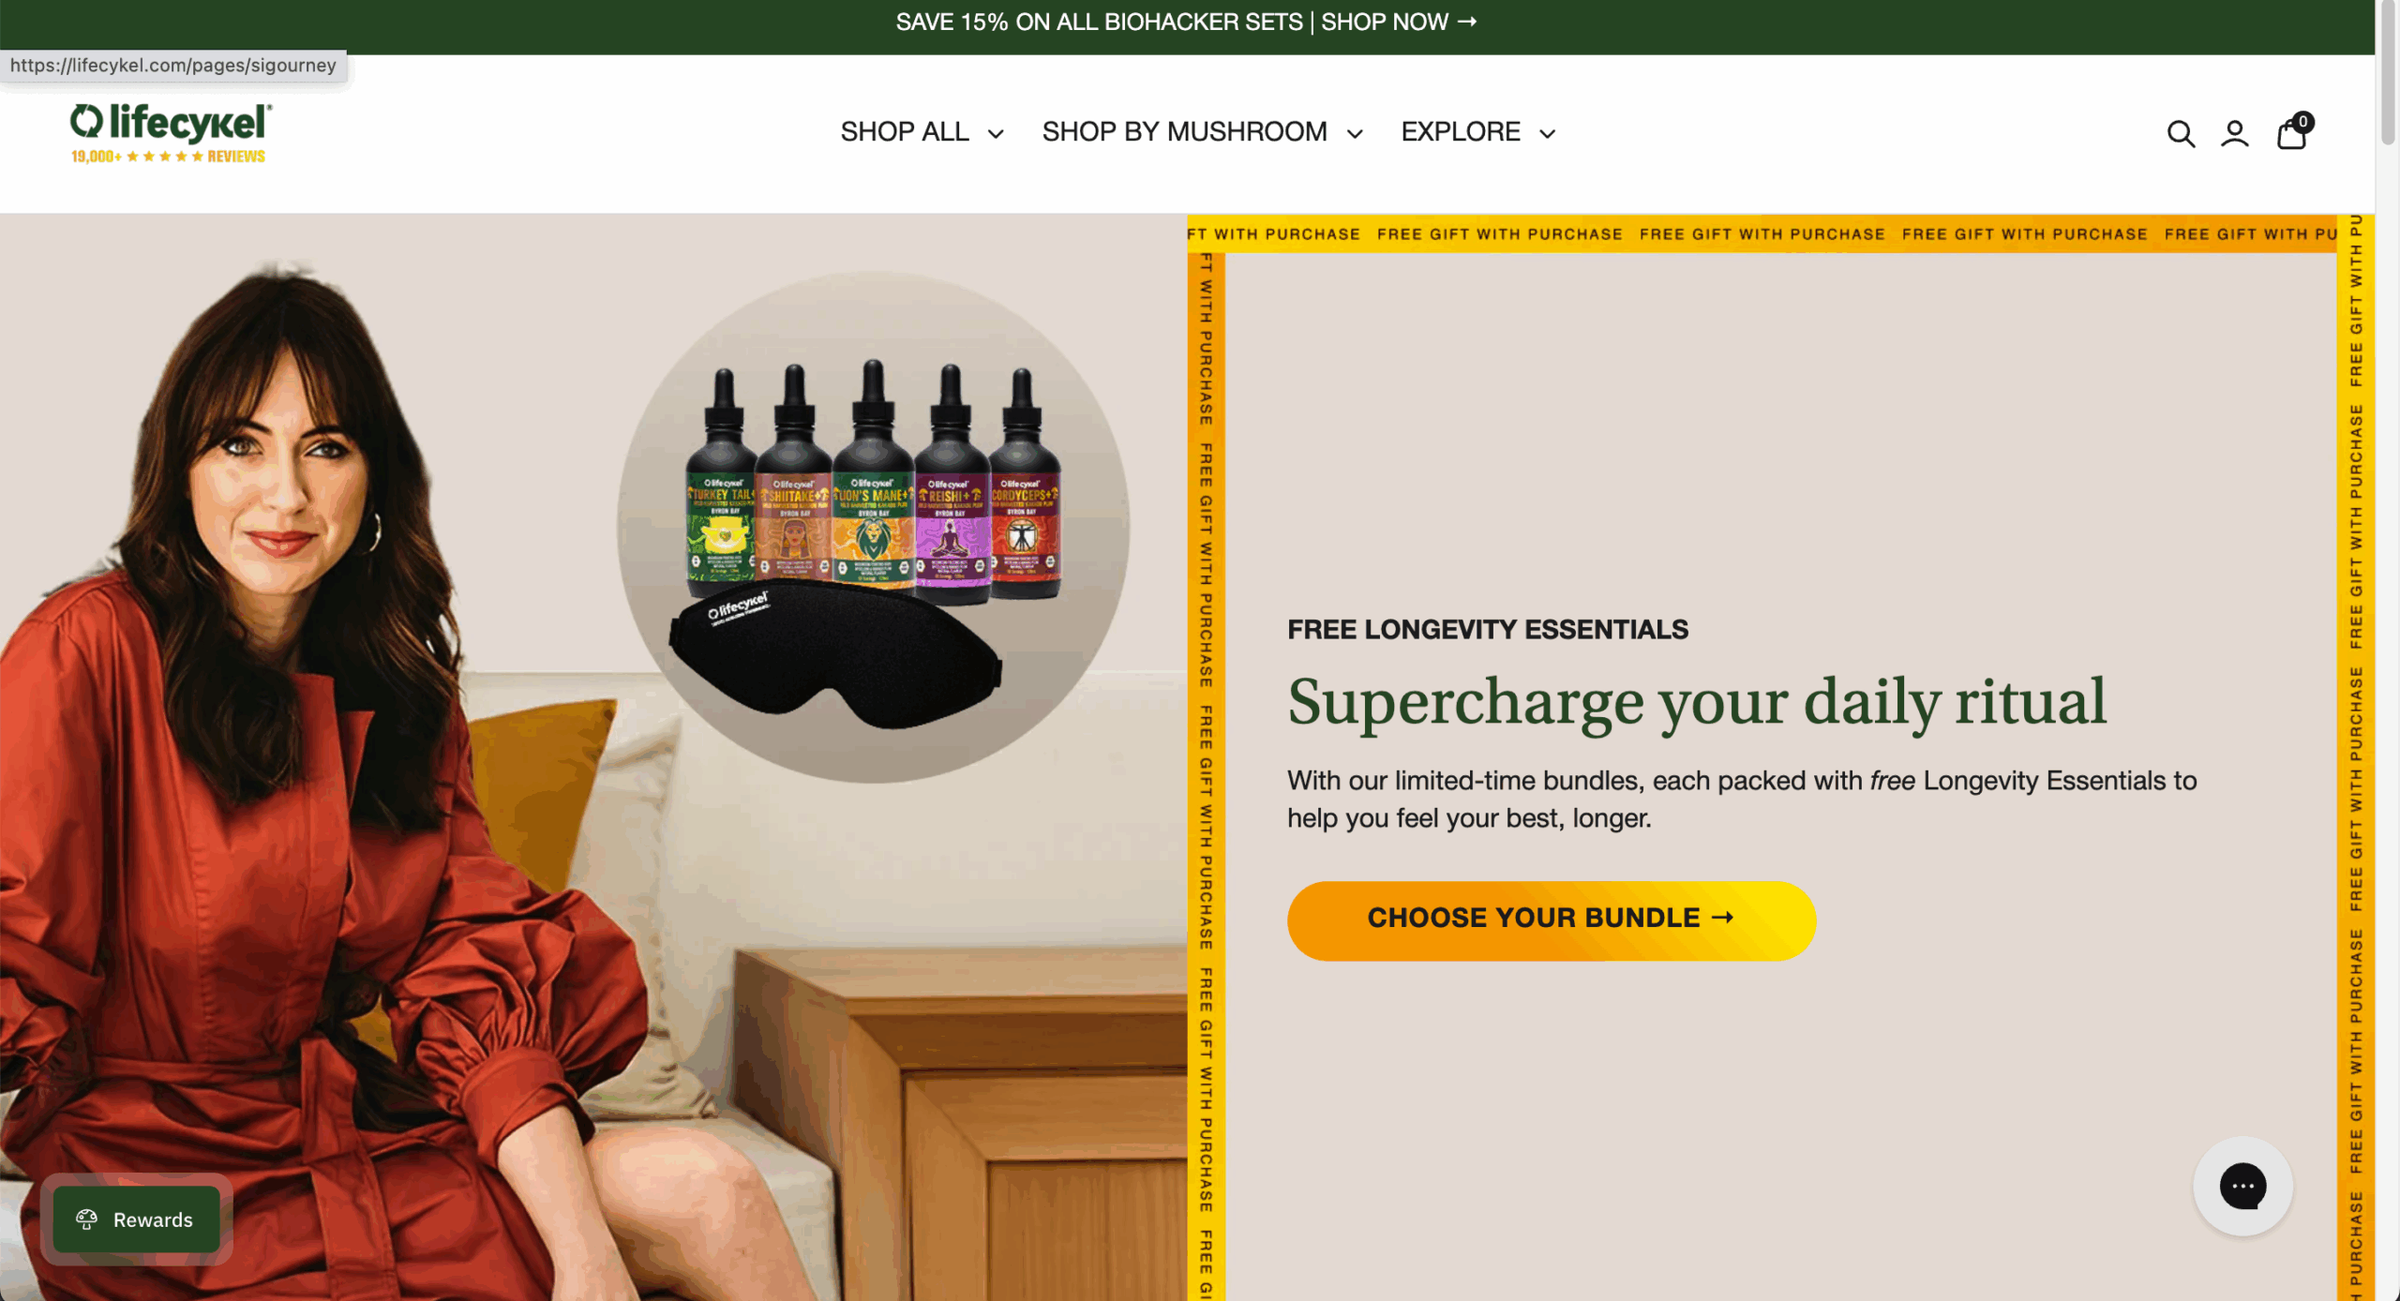This screenshot has height=1301, width=2400.
Task: Click Choose Your Bundle button
Action: point(1551,920)
